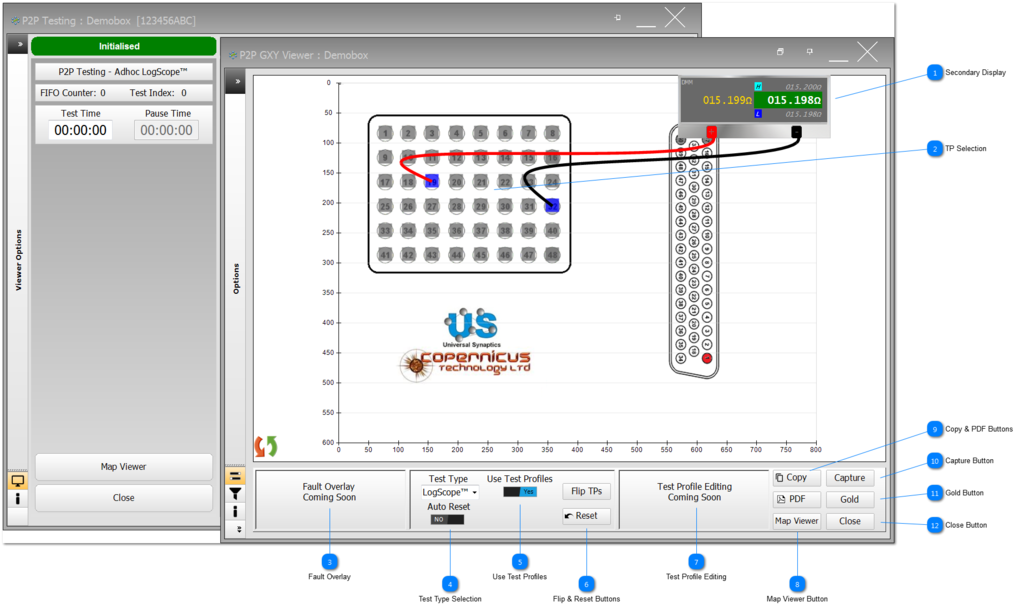Open the Test Type LogScope dropdown

[449, 492]
